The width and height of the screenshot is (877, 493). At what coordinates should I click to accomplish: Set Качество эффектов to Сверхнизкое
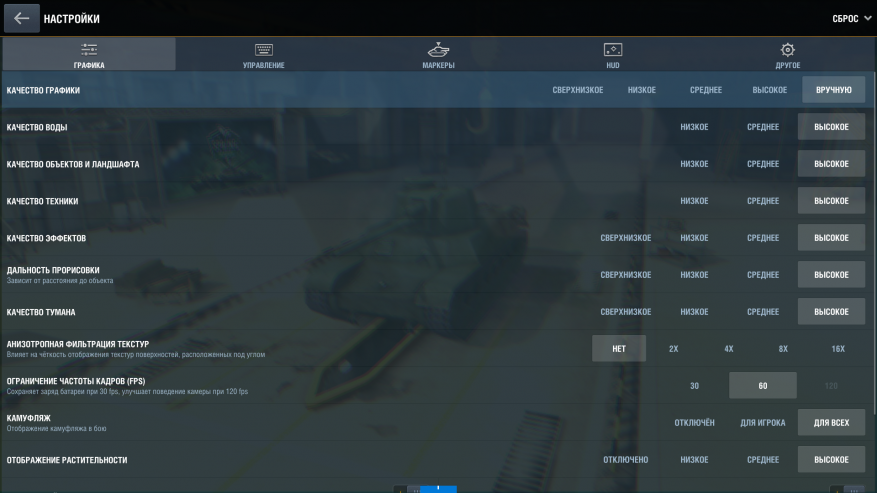tap(626, 238)
